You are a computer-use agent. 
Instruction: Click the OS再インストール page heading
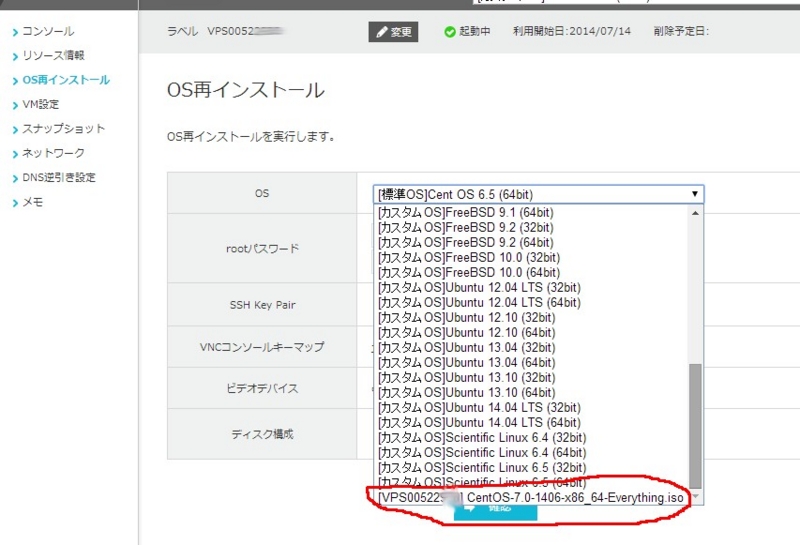point(246,90)
